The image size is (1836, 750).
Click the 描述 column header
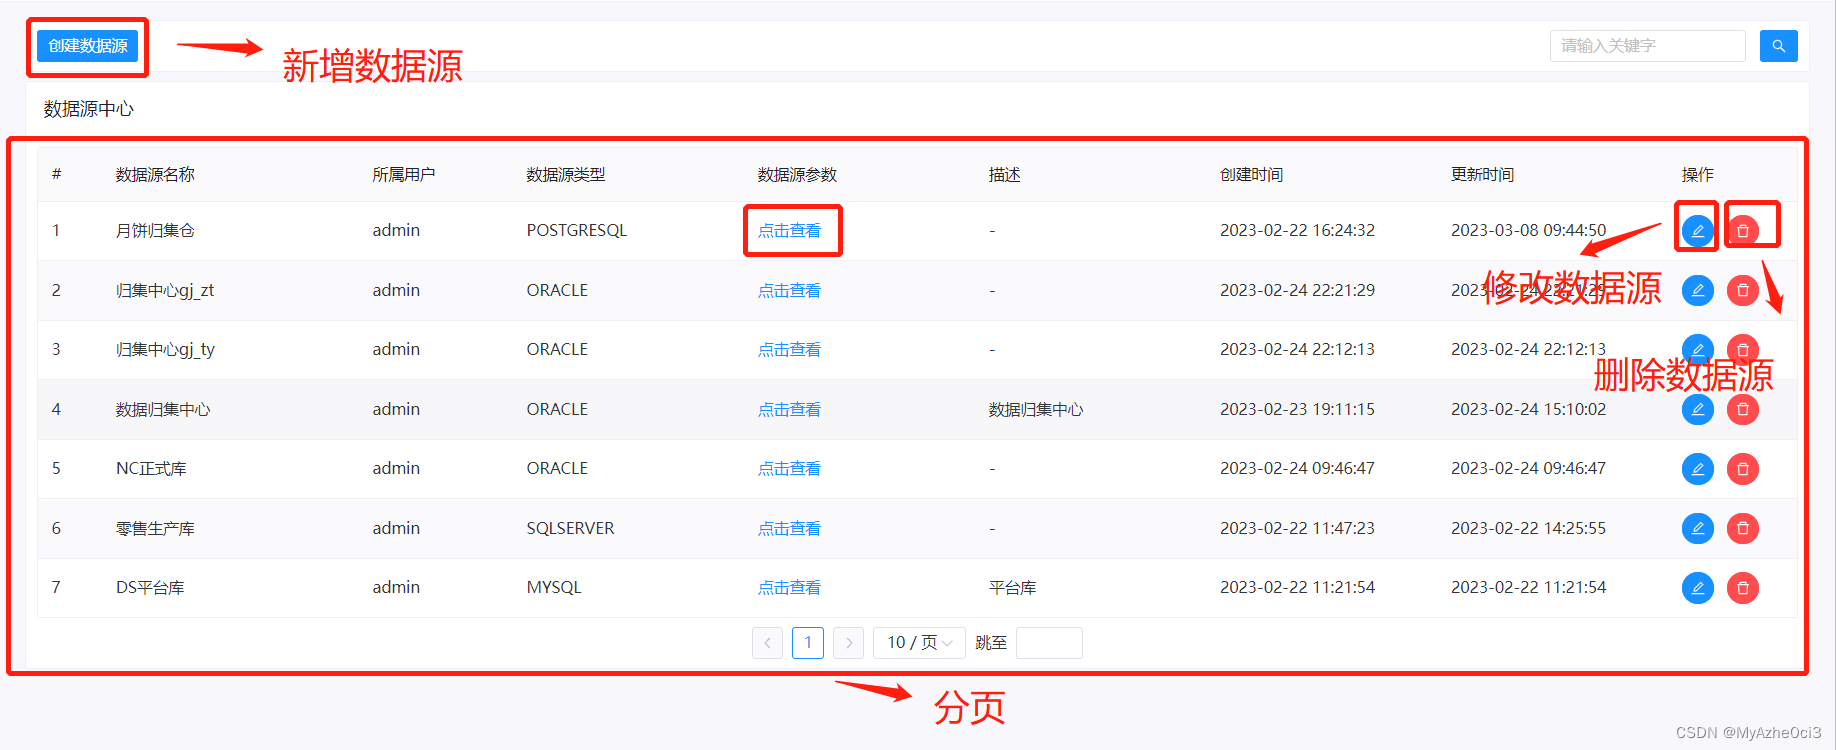(1004, 175)
